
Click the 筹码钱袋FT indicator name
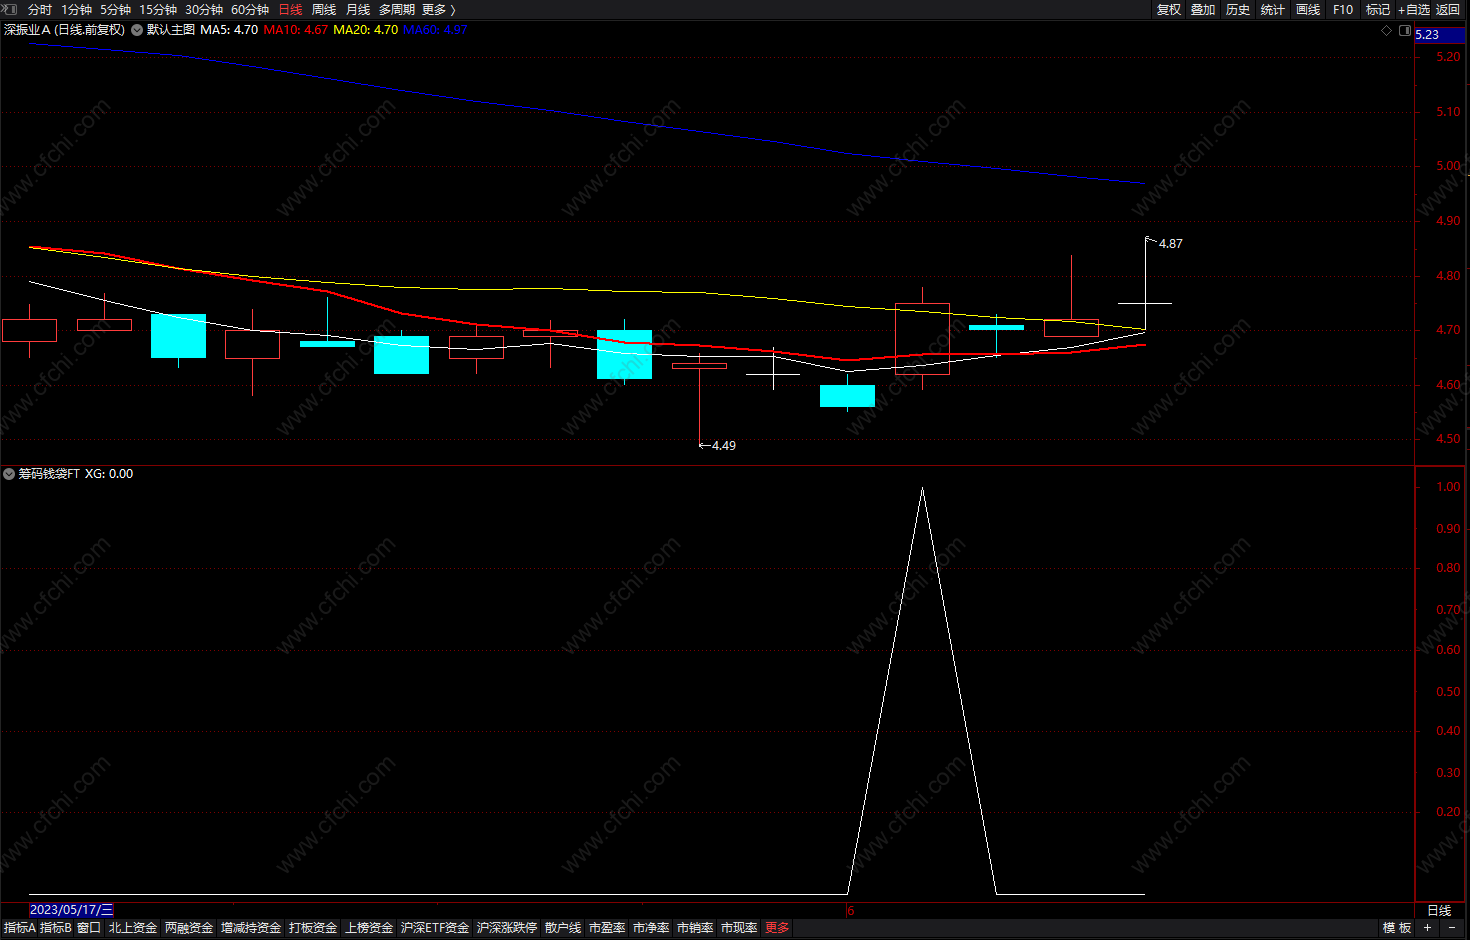(x=49, y=474)
